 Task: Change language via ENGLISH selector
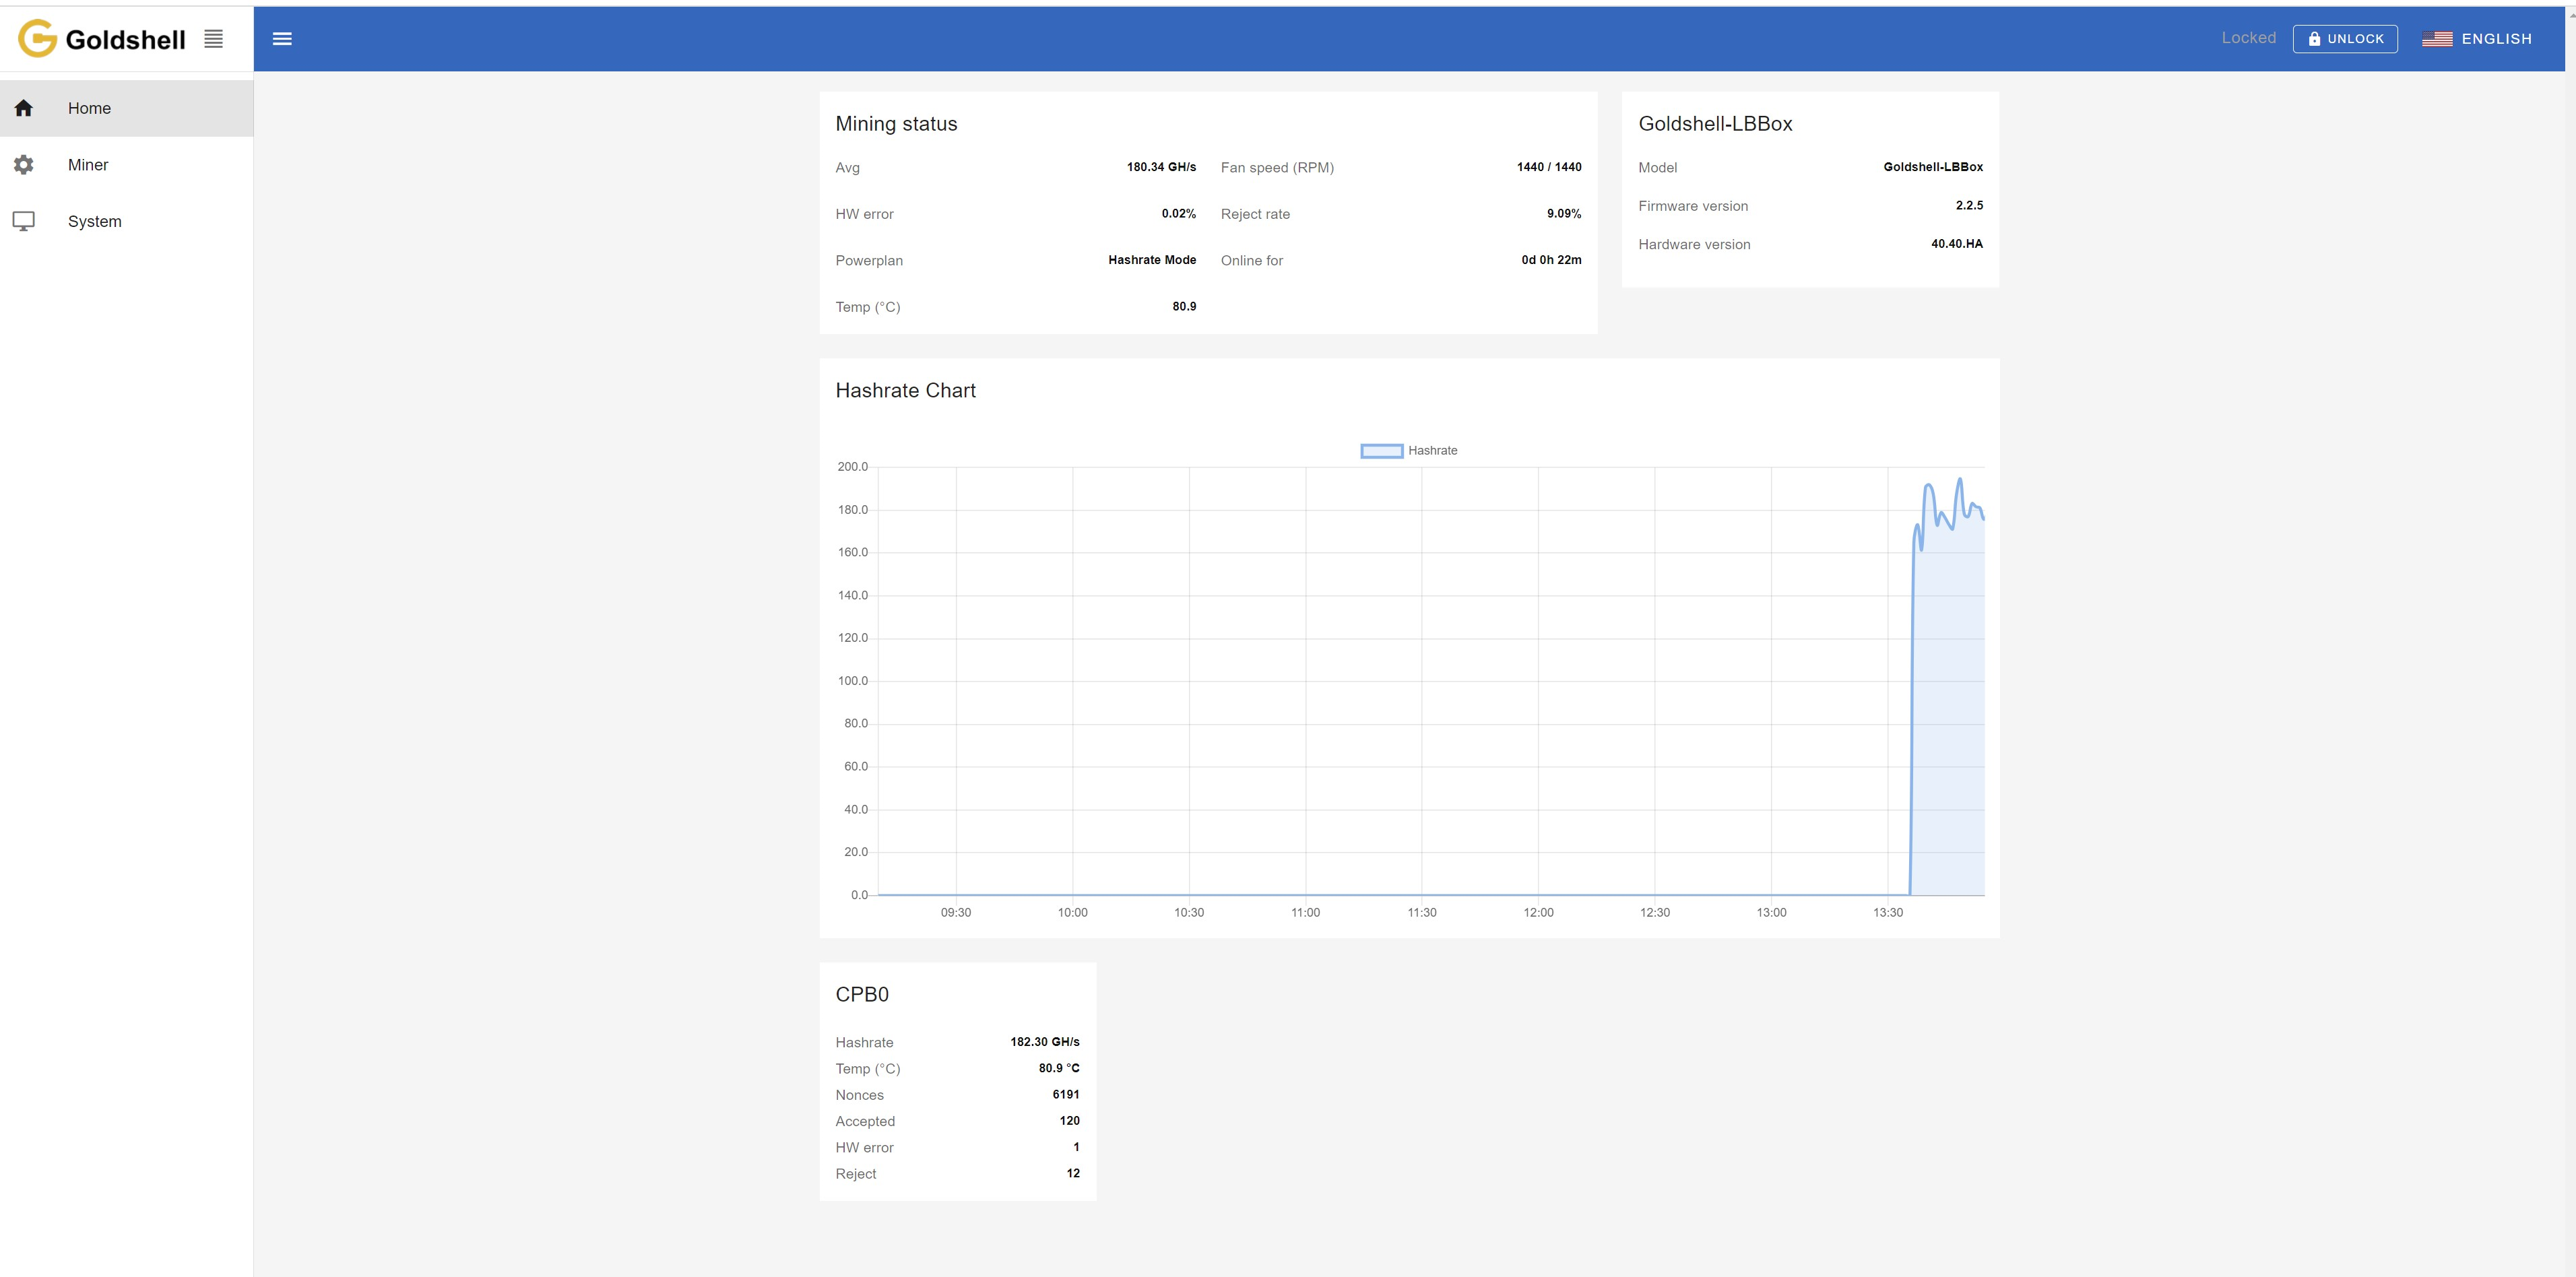[x=2477, y=39]
